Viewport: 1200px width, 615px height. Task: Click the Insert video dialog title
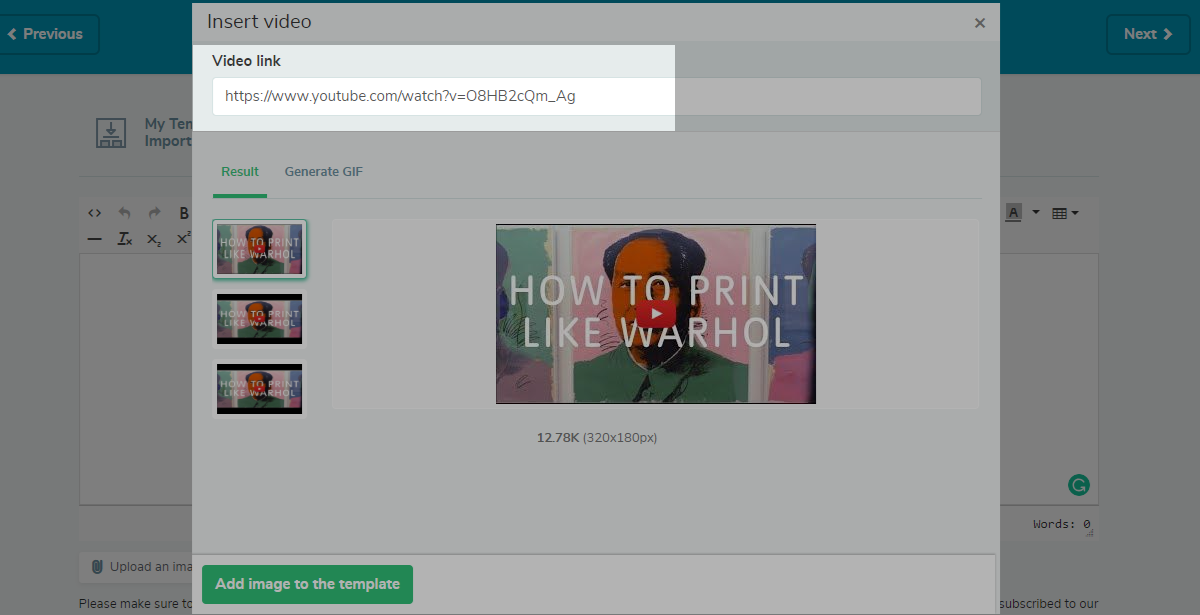[259, 21]
